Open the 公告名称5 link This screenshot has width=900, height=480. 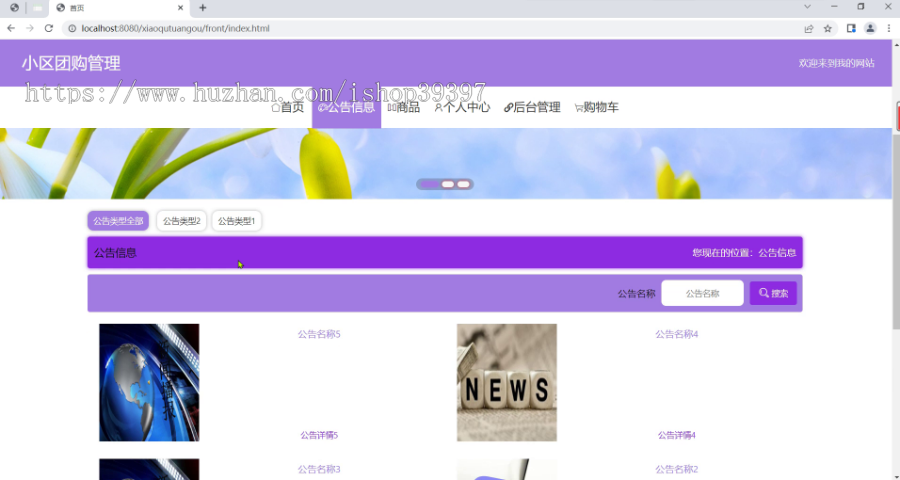coord(319,334)
